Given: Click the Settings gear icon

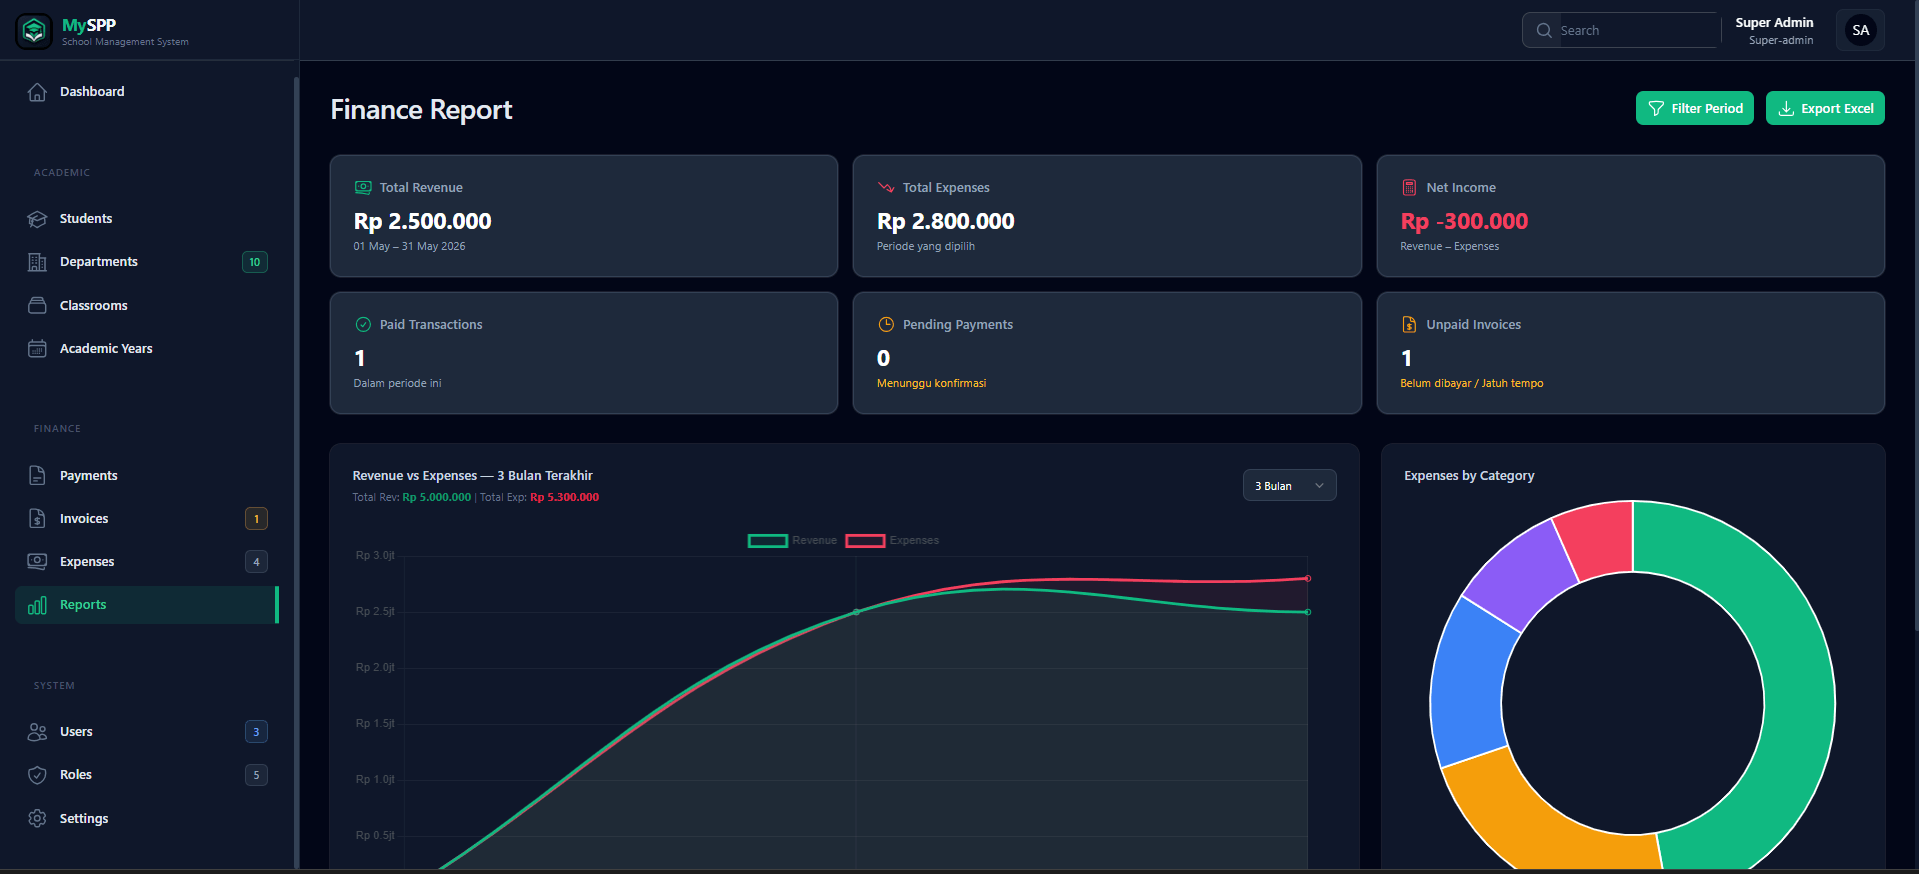Looking at the screenshot, I should 37,818.
